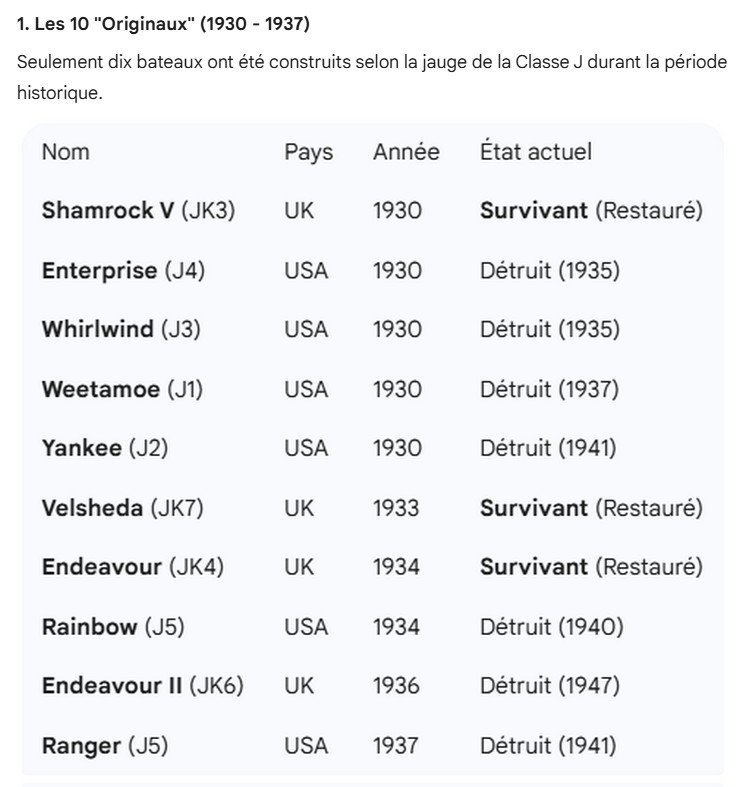
Task: Select the Endeavour (JK4) name cell
Action: pos(132,567)
